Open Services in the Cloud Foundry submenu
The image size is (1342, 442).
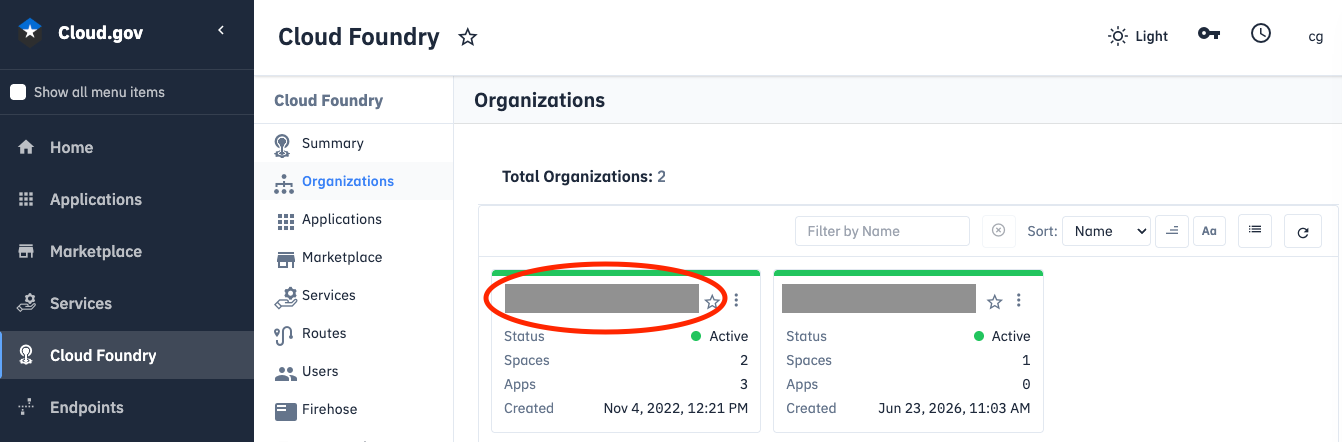coord(354,295)
